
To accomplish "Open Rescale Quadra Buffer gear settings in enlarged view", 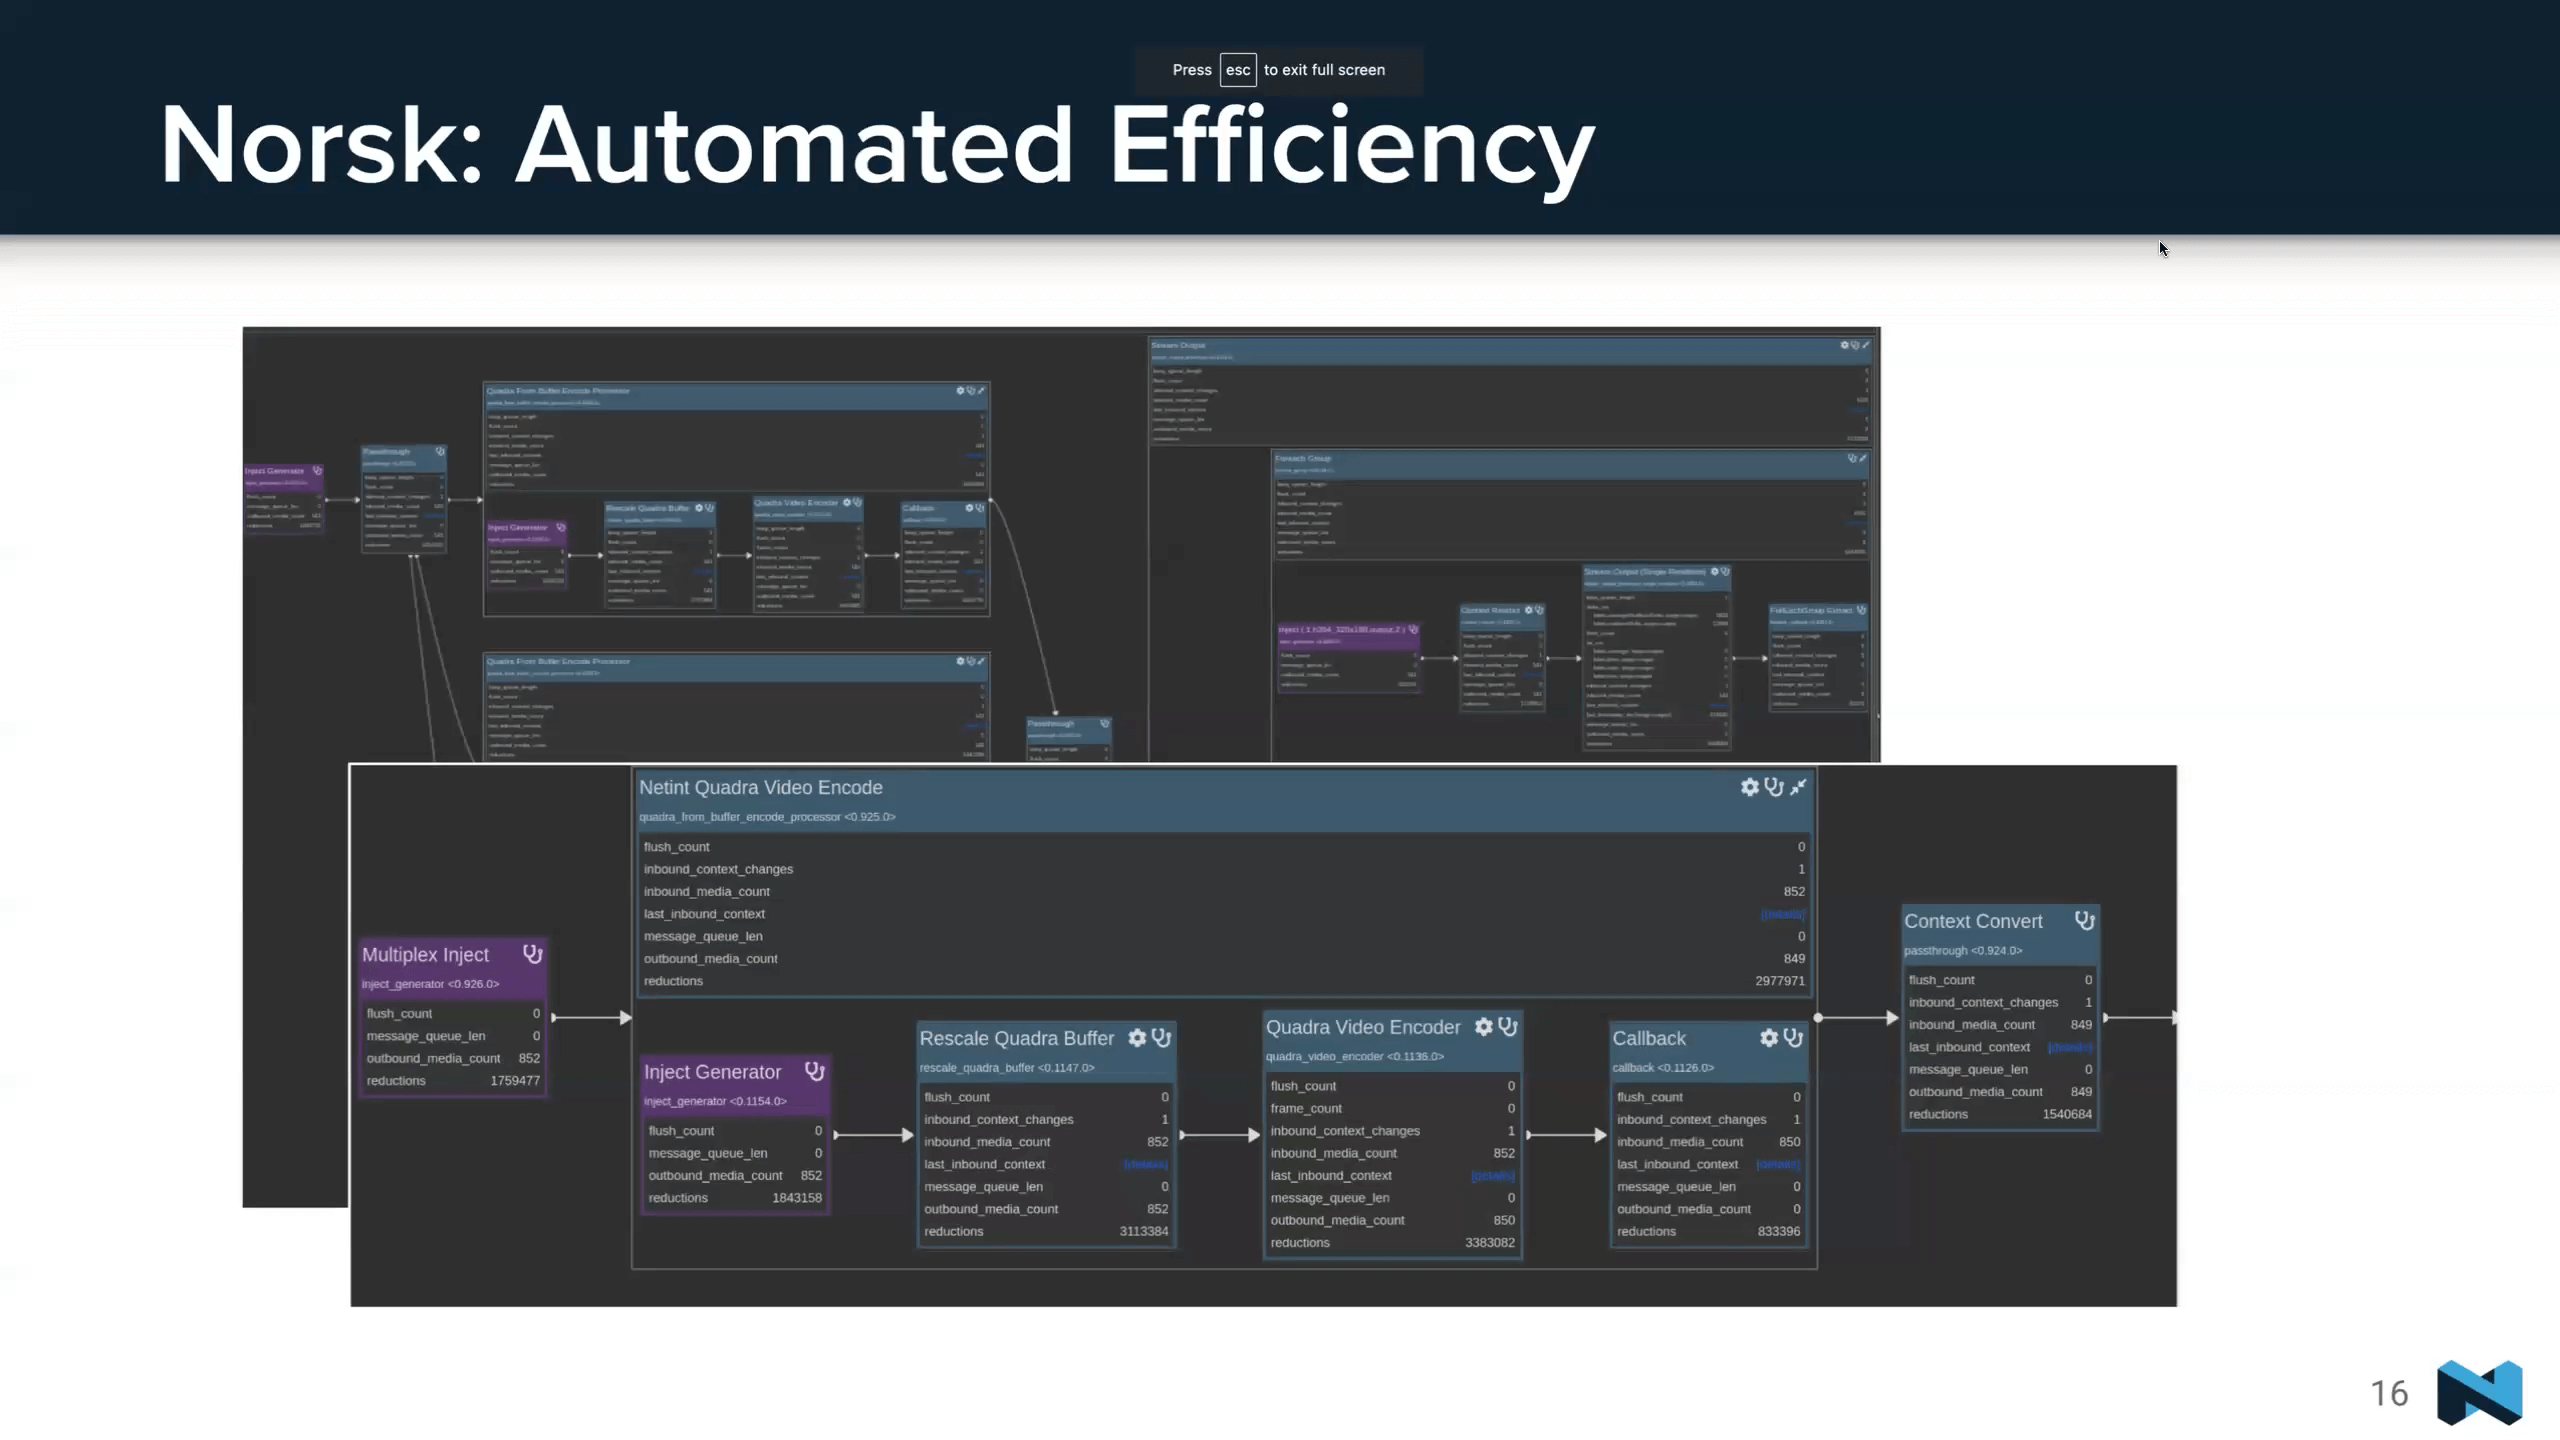I will pos(1137,1038).
